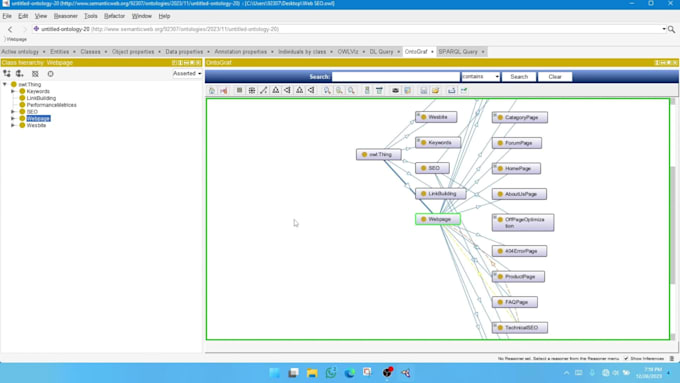The width and height of the screenshot is (680, 383).
Task: Apply the spring layout diagonal-line icon
Action: (x=264, y=90)
